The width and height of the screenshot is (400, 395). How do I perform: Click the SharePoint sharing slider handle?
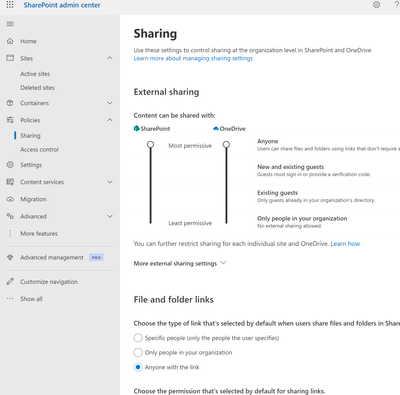[x=151, y=144]
